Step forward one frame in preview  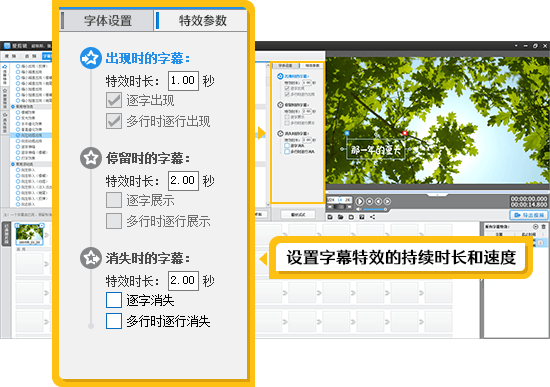[x=387, y=201]
